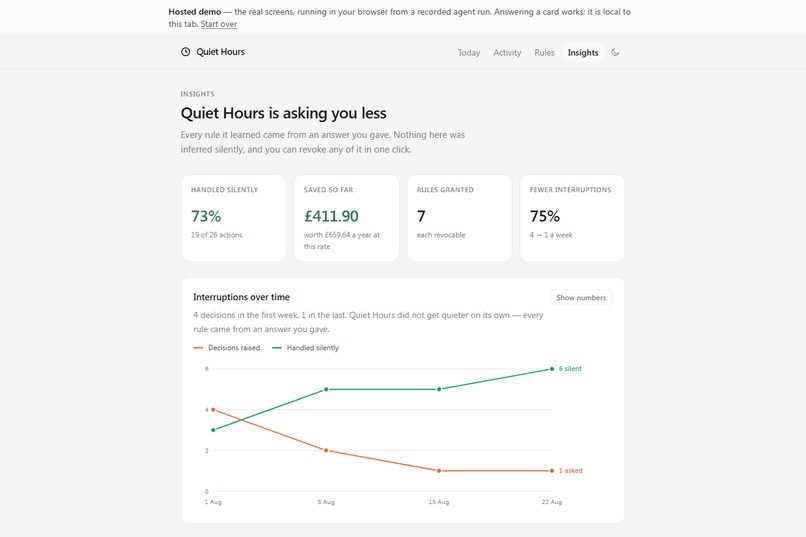This screenshot has width=806, height=537.
Task: Click the orange data point at 8 Aug
Action: click(x=326, y=451)
